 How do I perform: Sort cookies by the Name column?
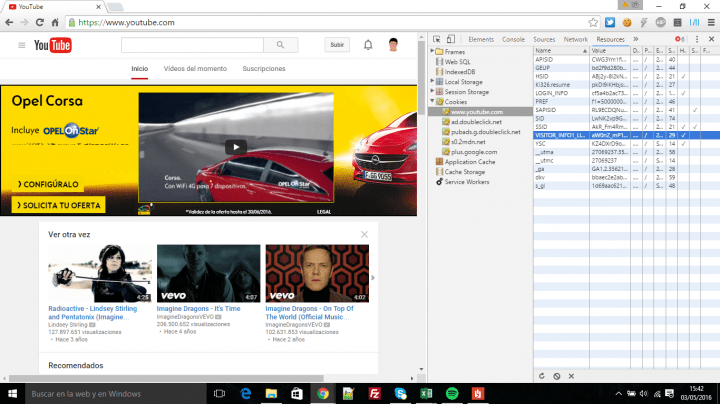(561, 50)
